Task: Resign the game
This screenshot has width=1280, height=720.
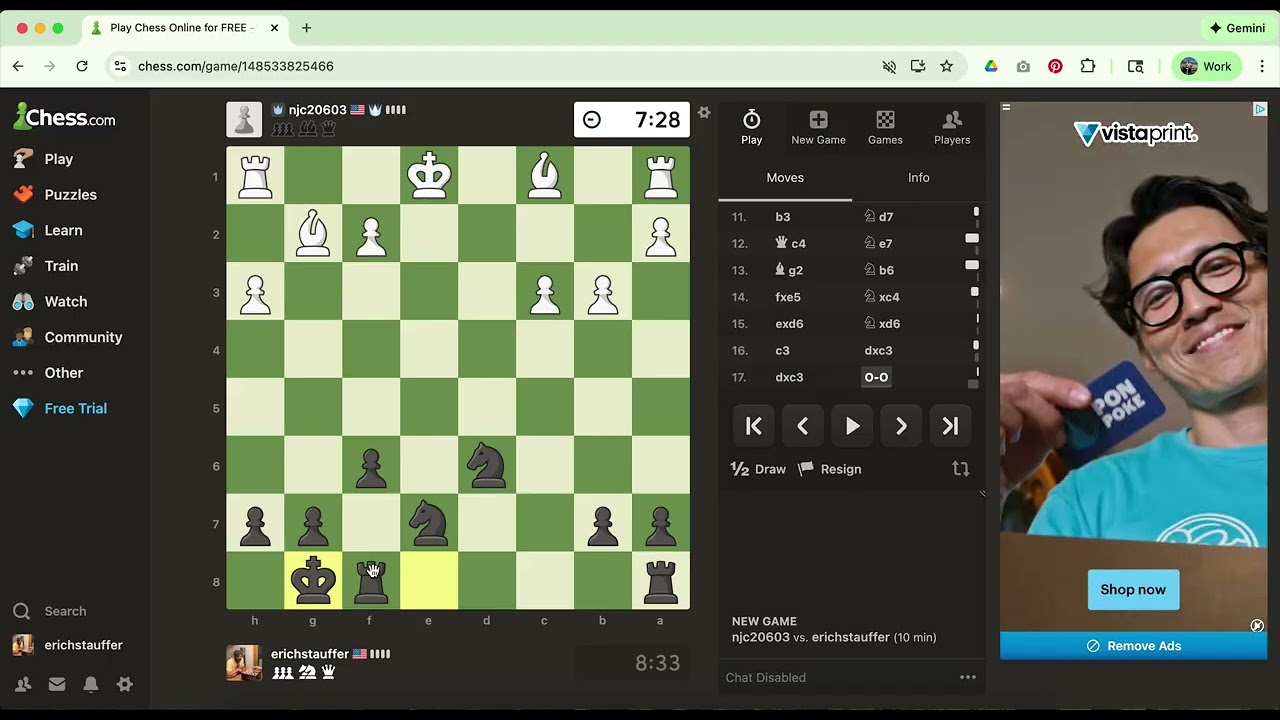Action: pyautogui.click(x=830, y=469)
